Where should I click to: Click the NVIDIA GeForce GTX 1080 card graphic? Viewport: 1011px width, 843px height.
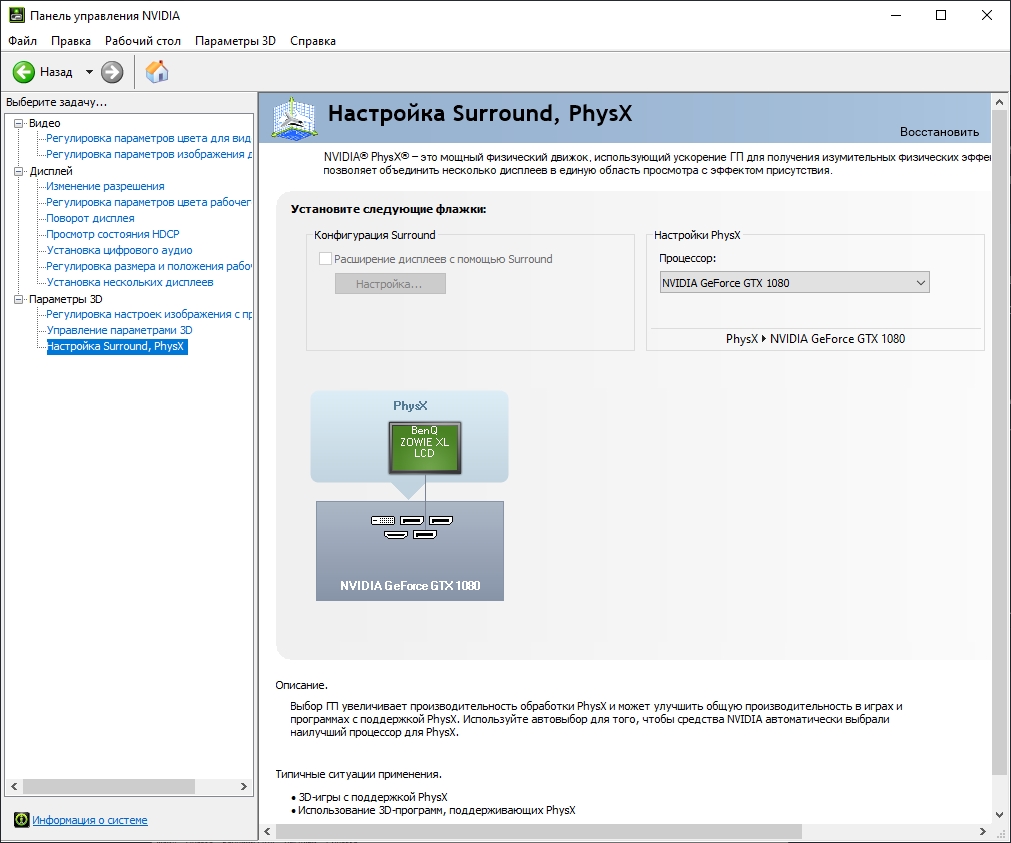coord(409,551)
